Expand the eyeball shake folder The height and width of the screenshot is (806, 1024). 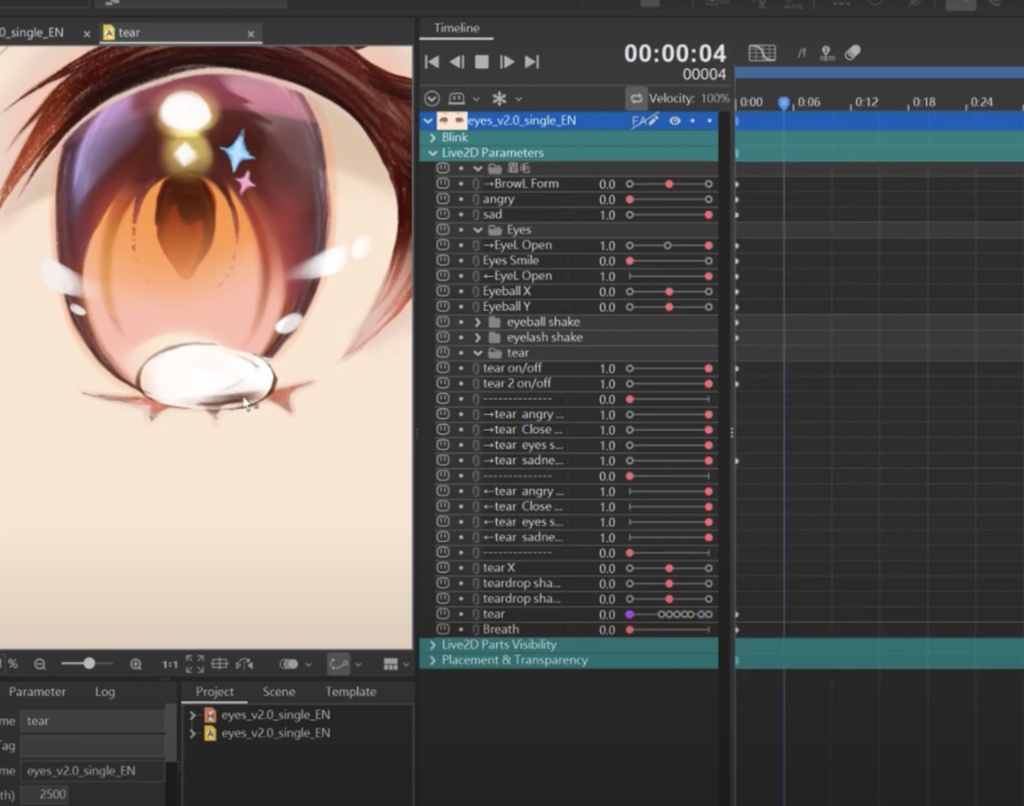(x=478, y=321)
